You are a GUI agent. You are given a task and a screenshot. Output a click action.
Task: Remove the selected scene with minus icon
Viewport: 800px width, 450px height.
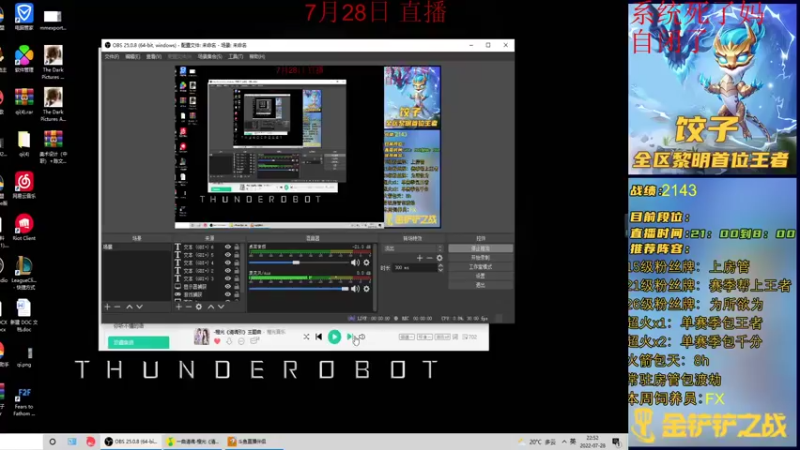pos(117,307)
